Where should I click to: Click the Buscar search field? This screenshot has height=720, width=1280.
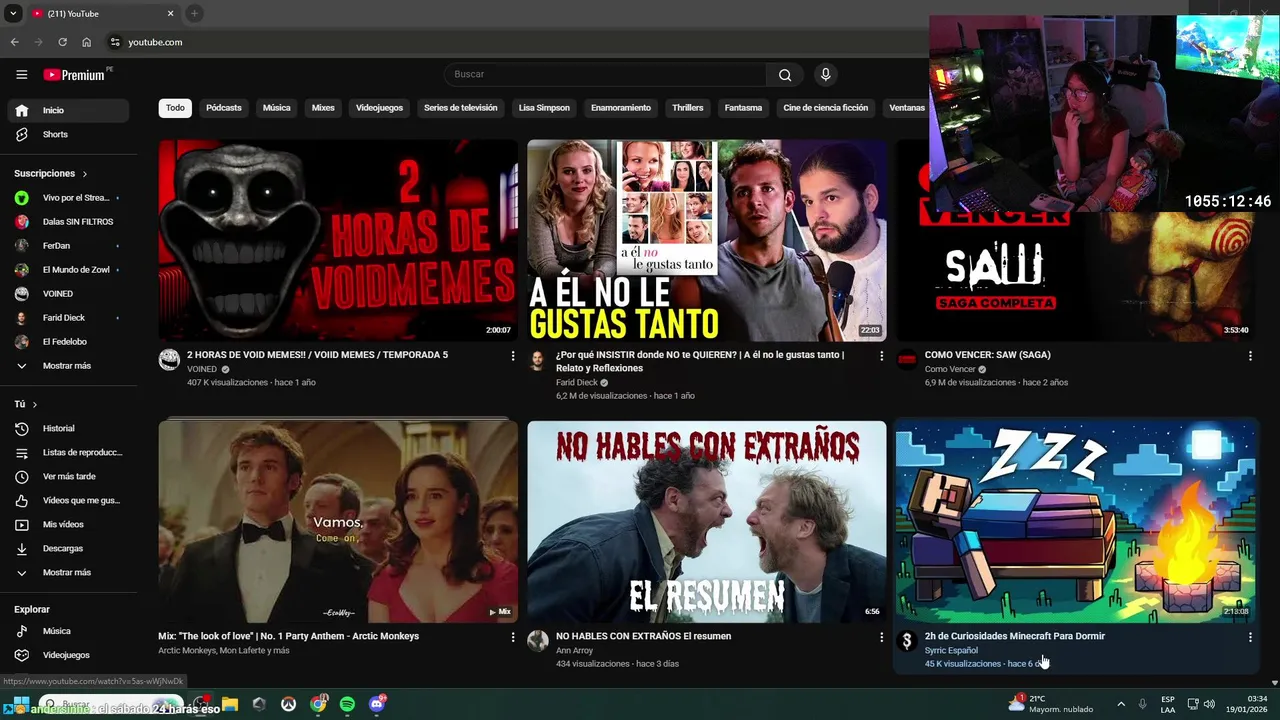pos(605,74)
